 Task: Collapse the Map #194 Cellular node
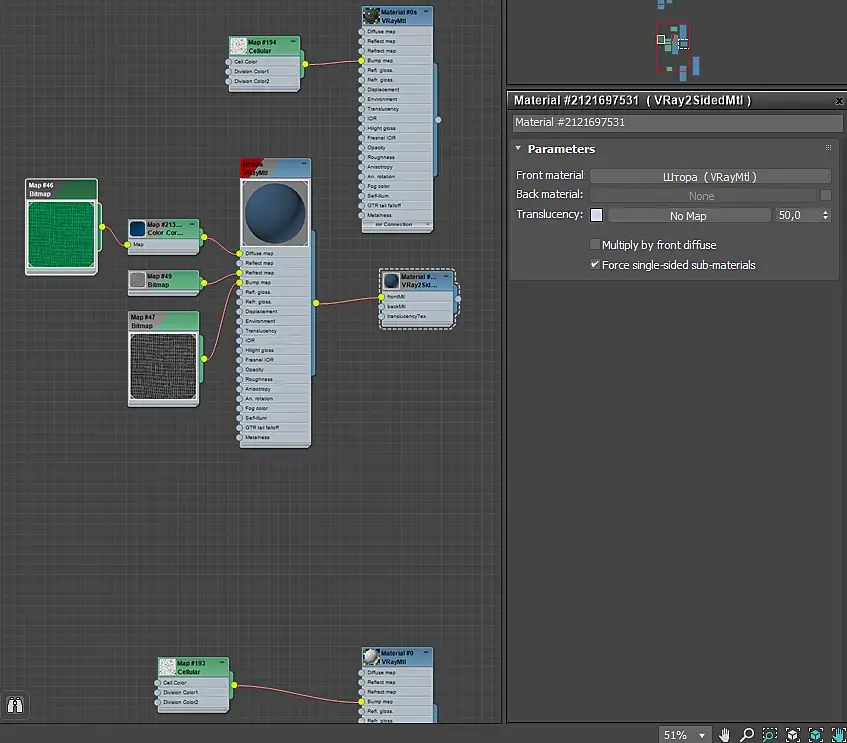click(x=293, y=41)
